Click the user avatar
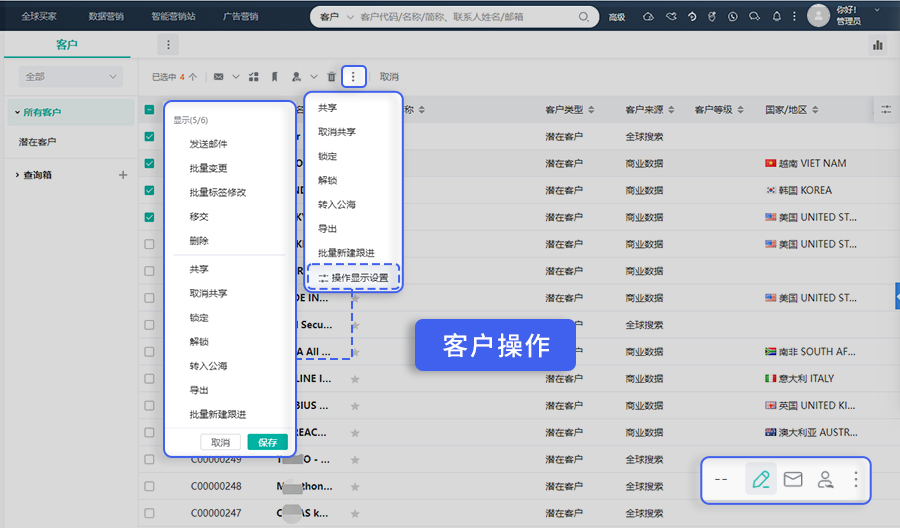The width and height of the screenshot is (900, 528). [818, 15]
